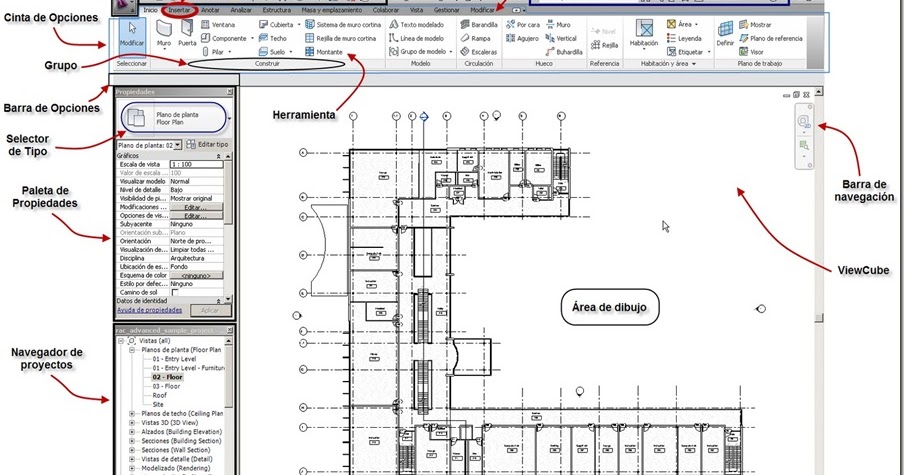Select the Modificar arrow tool
904x475 pixels.
[132, 35]
